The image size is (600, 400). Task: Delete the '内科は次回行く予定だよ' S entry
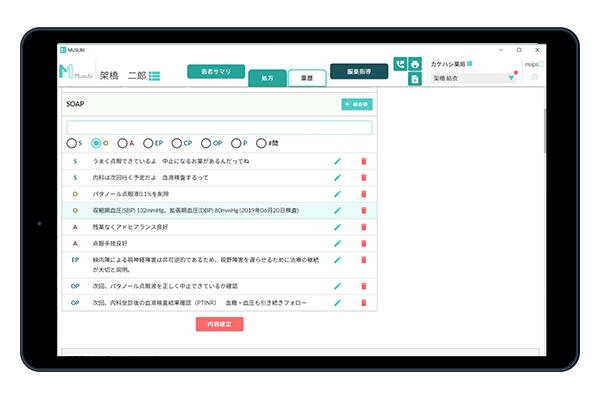[363, 177]
